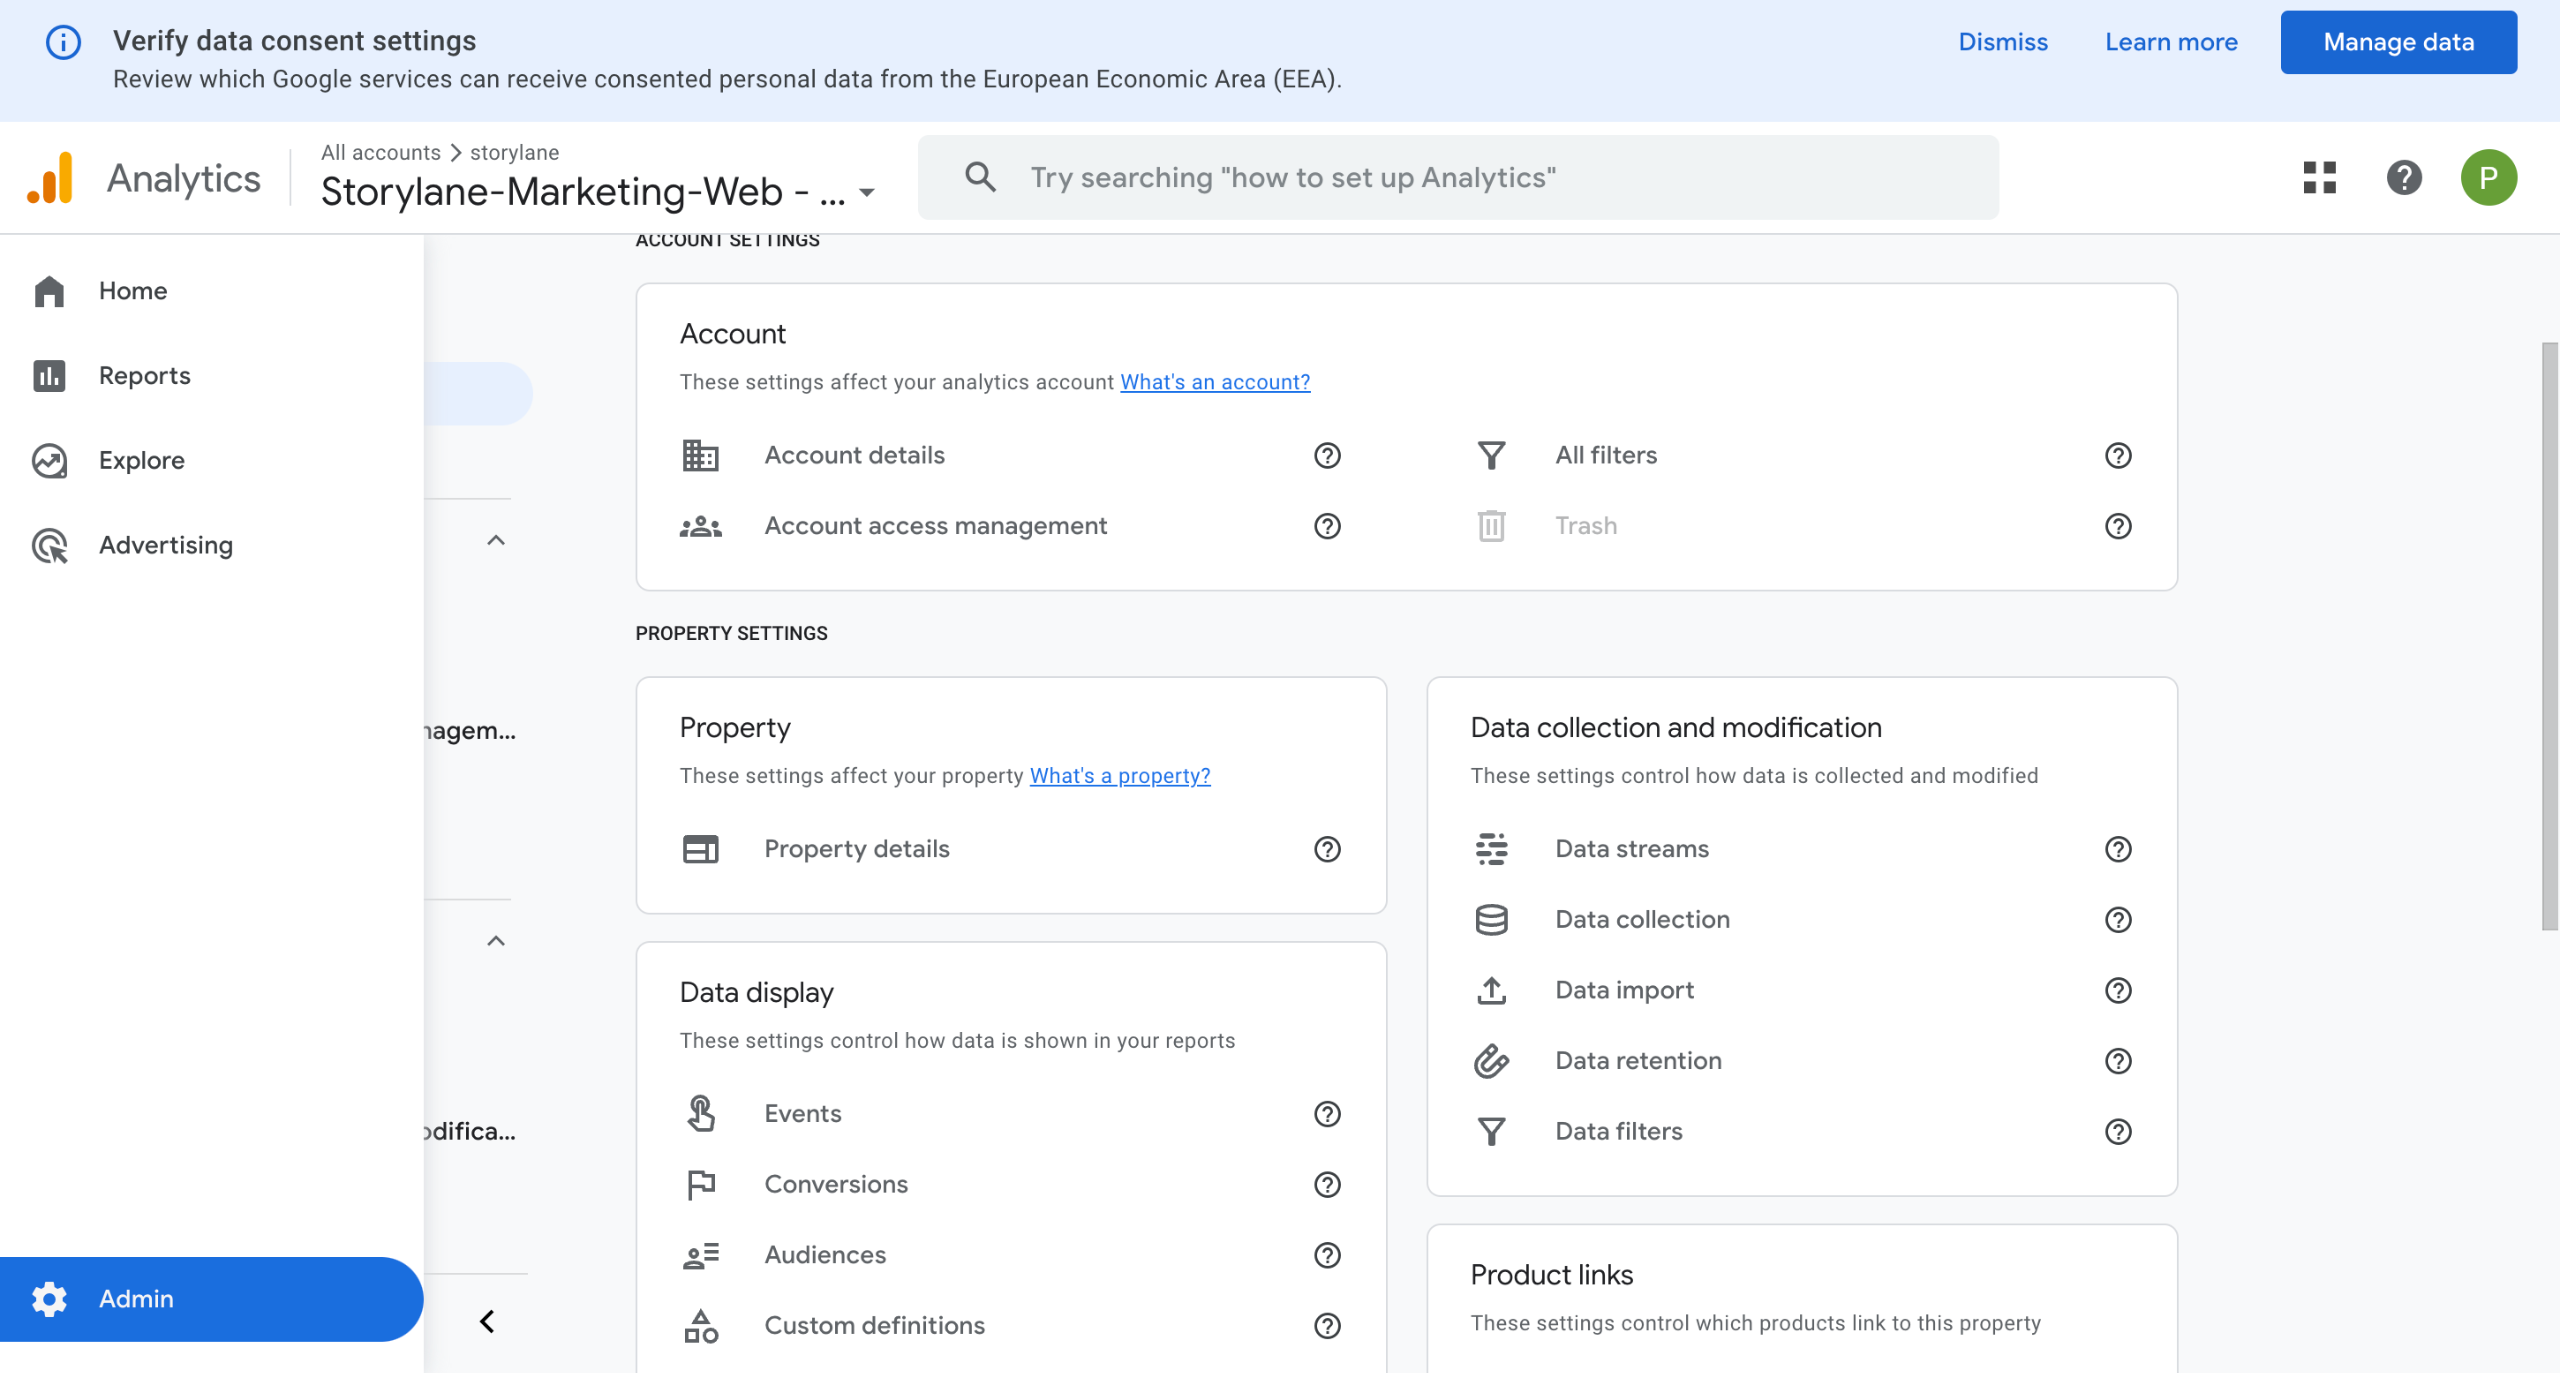Open help for Custom definitions
The height and width of the screenshot is (1373, 2560).
click(1327, 1326)
